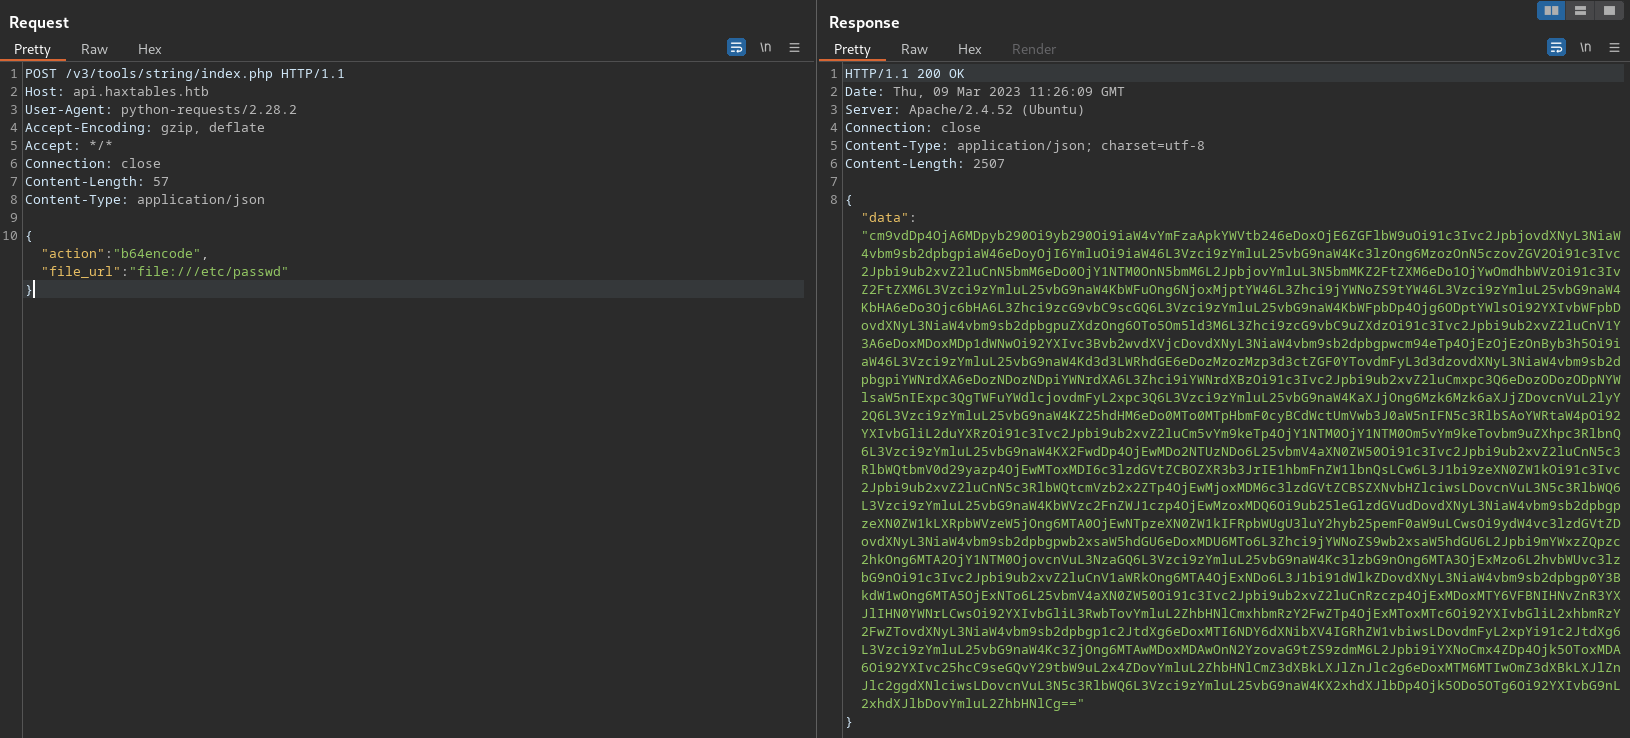The image size is (1630, 738).
Task: Click the Server: Apache/2.4.52 header
Action: 964,110
